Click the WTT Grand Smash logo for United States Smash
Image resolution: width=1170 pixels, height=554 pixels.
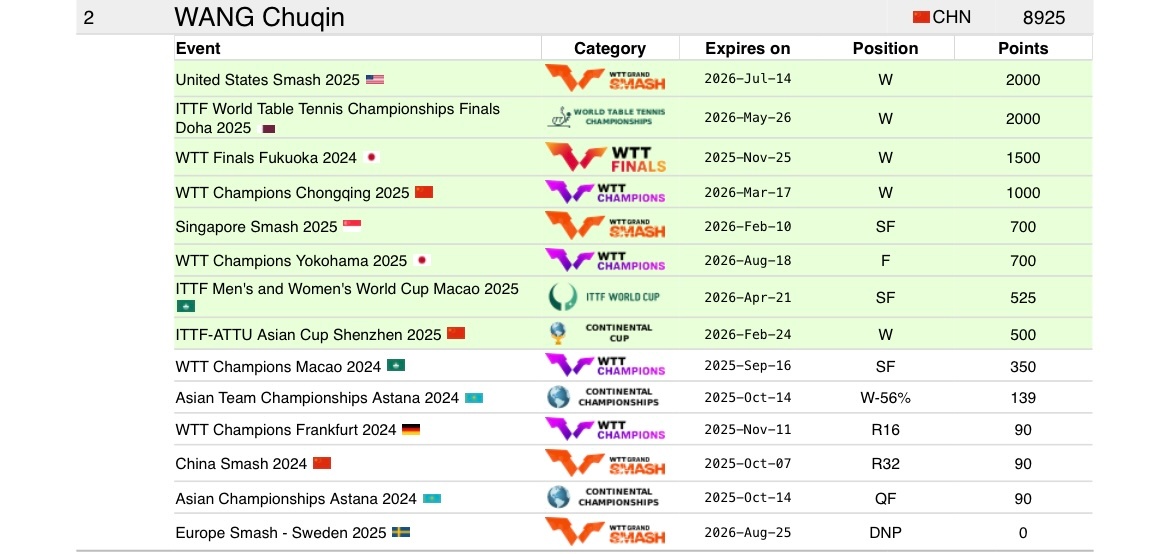pos(605,78)
